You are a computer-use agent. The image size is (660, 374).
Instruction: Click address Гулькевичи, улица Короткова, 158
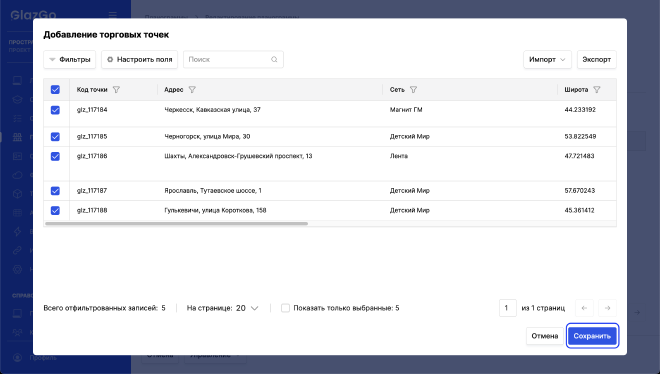click(x=215, y=210)
